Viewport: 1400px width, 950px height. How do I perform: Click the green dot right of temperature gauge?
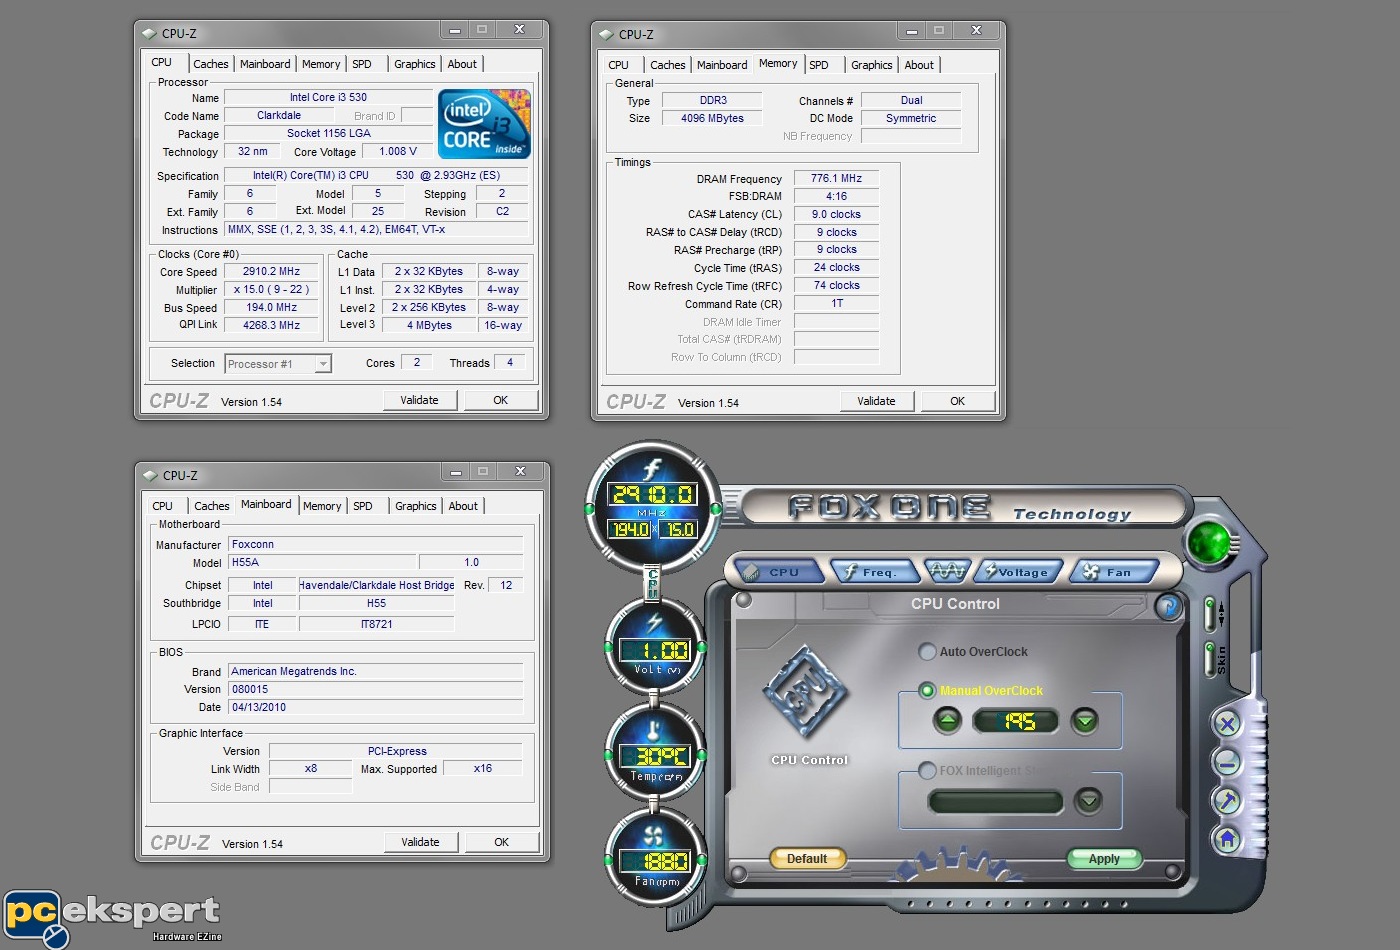click(701, 753)
